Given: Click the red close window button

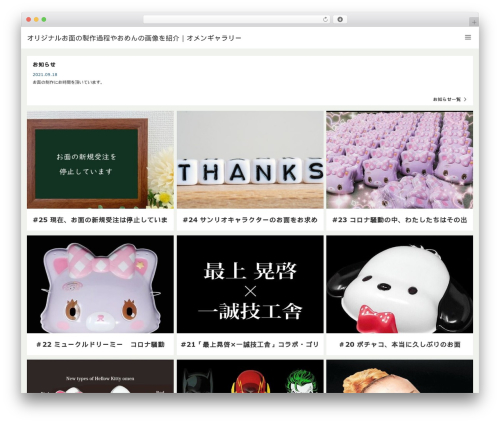Looking at the screenshot, I should click(x=29, y=20).
